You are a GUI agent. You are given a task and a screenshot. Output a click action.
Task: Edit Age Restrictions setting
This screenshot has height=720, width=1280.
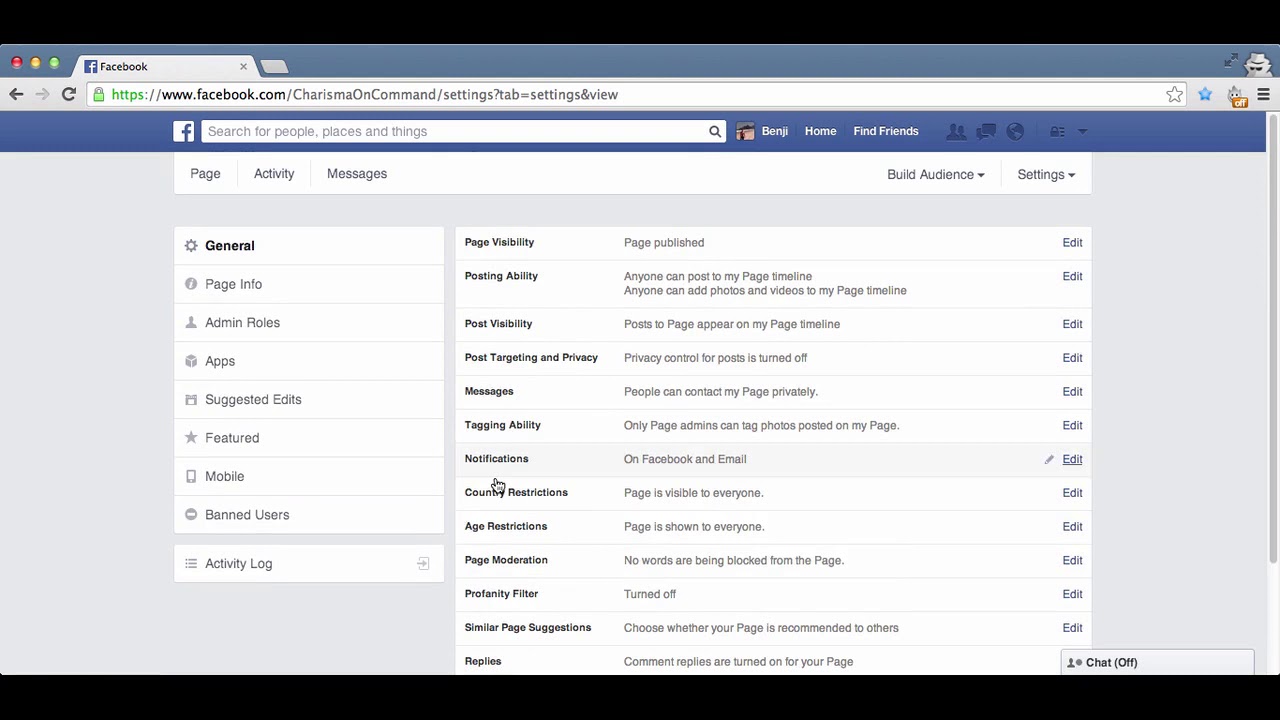click(1072, 527)
